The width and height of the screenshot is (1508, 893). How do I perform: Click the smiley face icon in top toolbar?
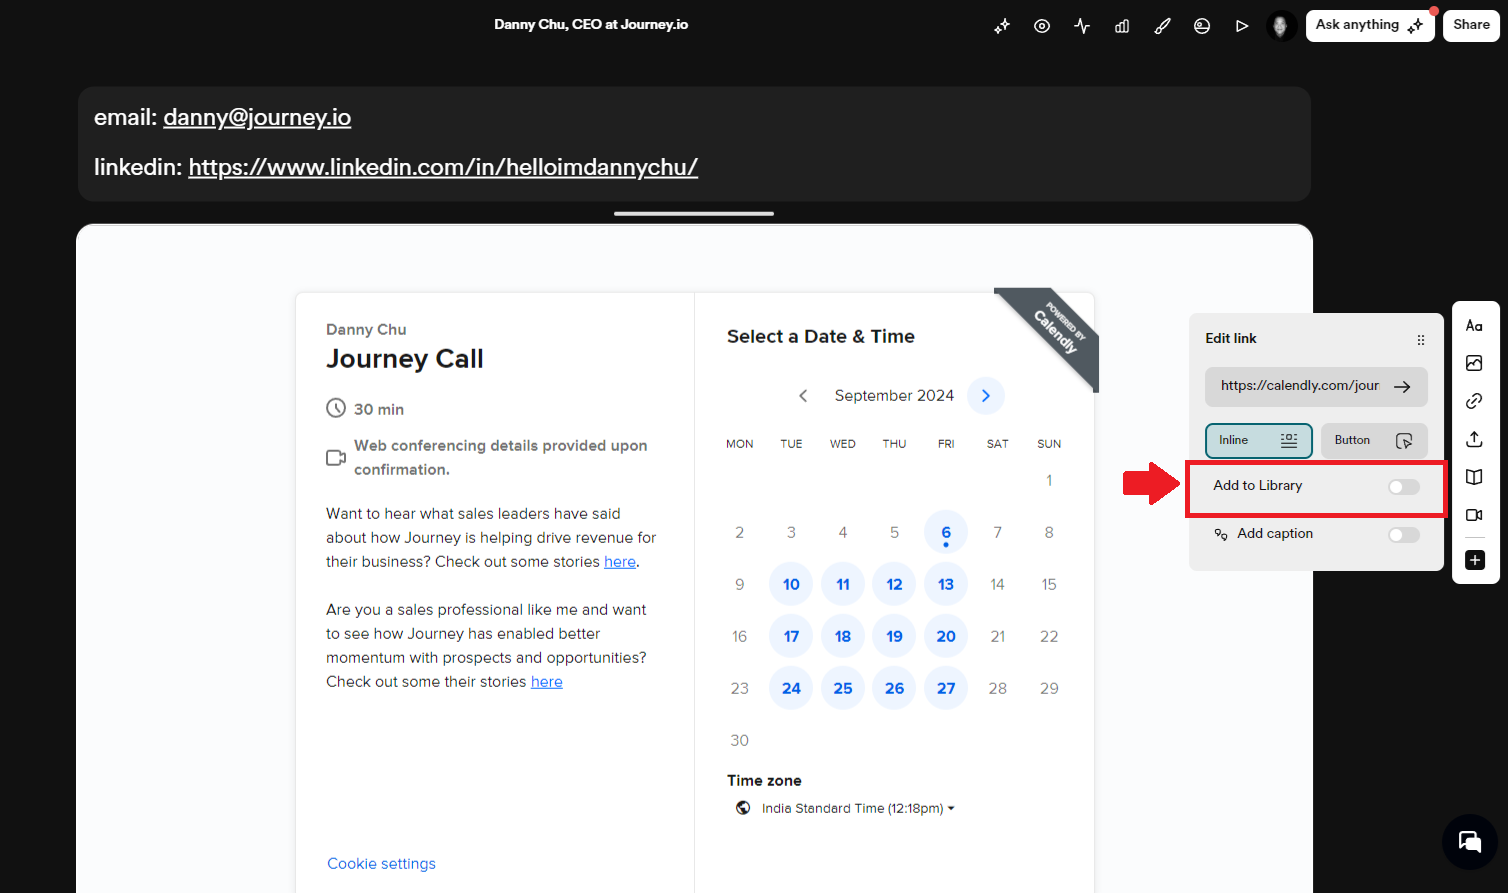point(1202,27)
